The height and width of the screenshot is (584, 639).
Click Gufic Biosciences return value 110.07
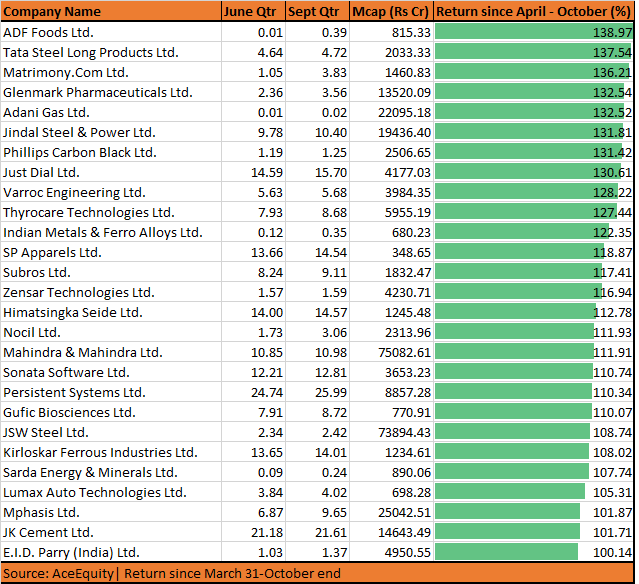[x=612, y=412]
